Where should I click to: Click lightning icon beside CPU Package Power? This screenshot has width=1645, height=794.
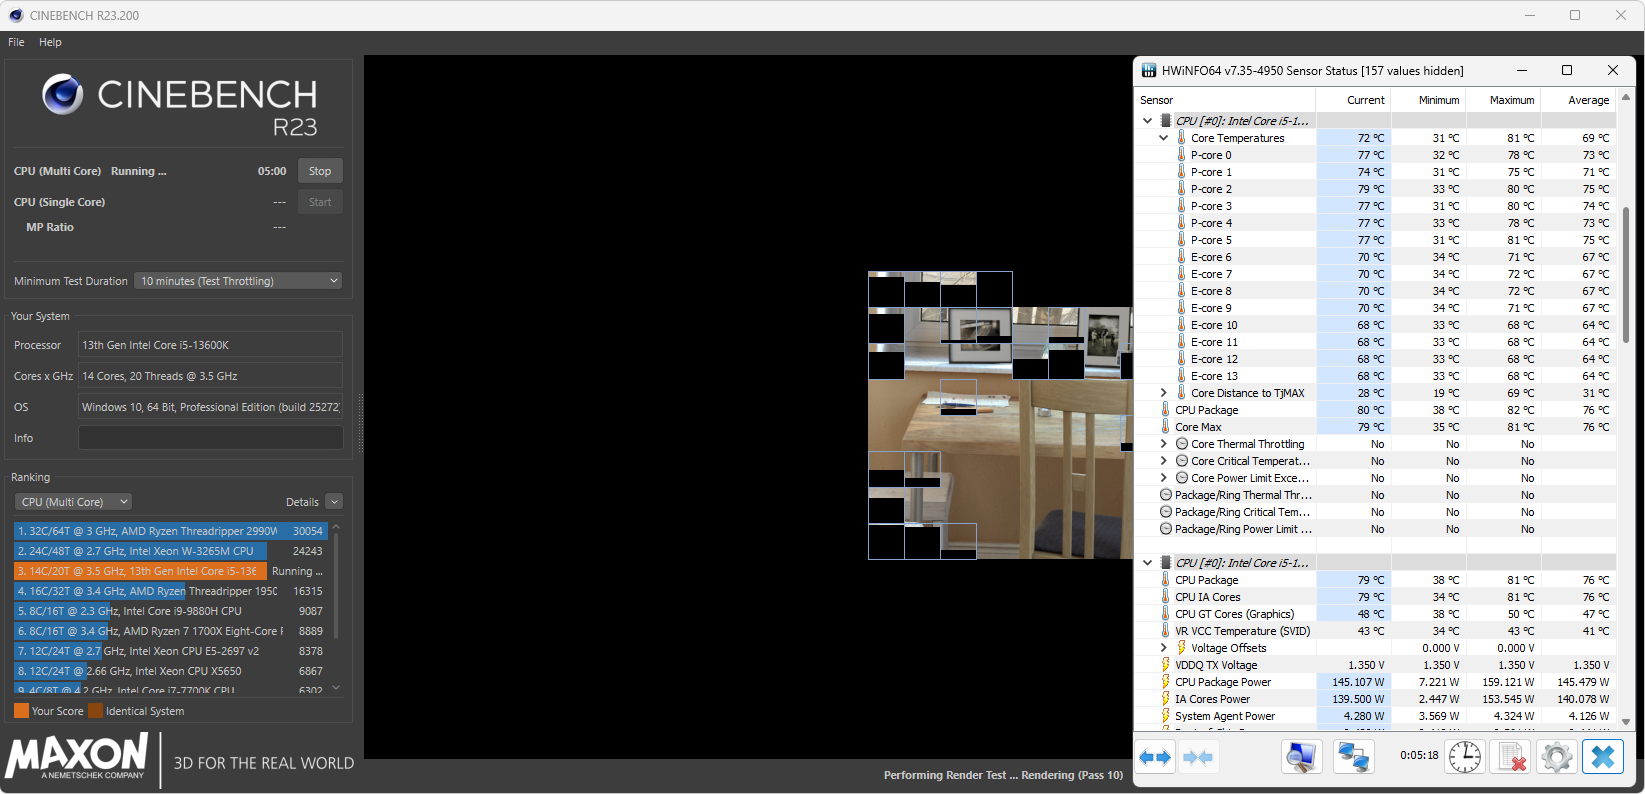coord(1165,682)
